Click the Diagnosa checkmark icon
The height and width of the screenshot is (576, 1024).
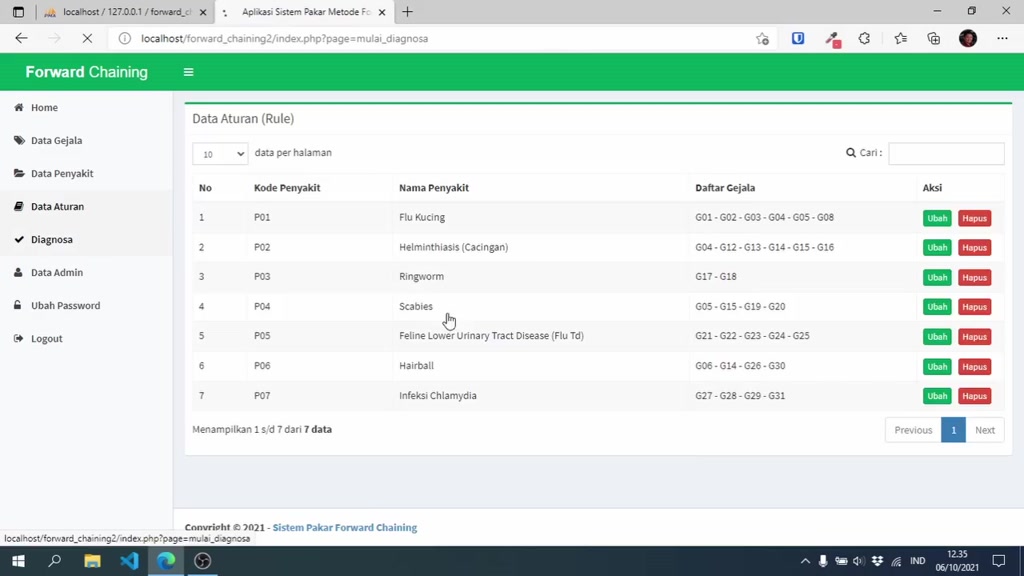point(18,239)
